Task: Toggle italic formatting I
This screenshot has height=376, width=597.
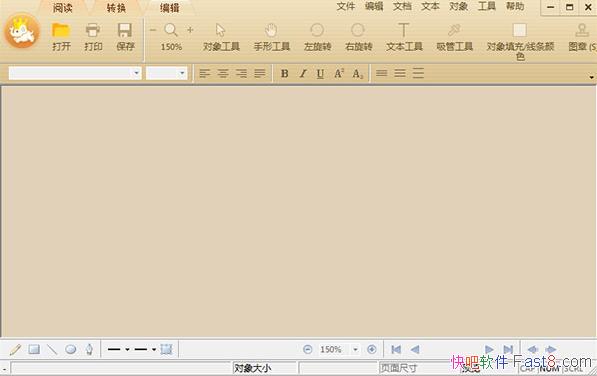Action: (303, 73)
